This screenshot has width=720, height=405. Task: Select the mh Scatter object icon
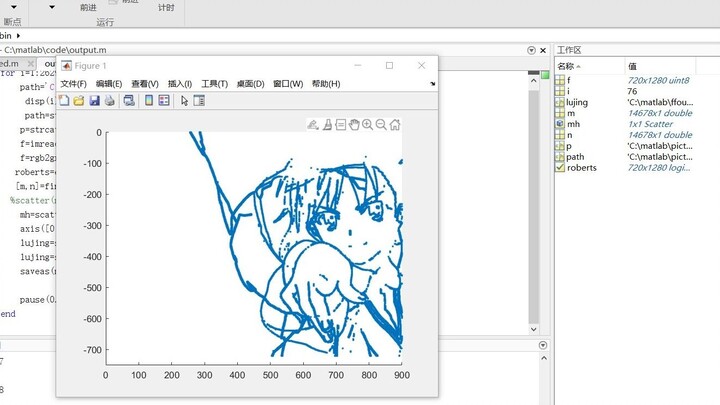[x=560, y=124]
